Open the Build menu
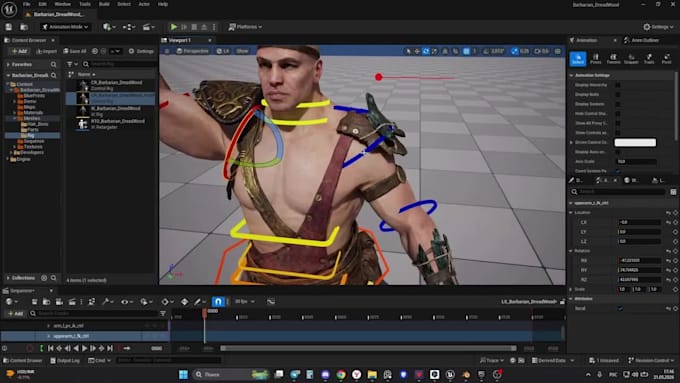 [x=104, y=4]
